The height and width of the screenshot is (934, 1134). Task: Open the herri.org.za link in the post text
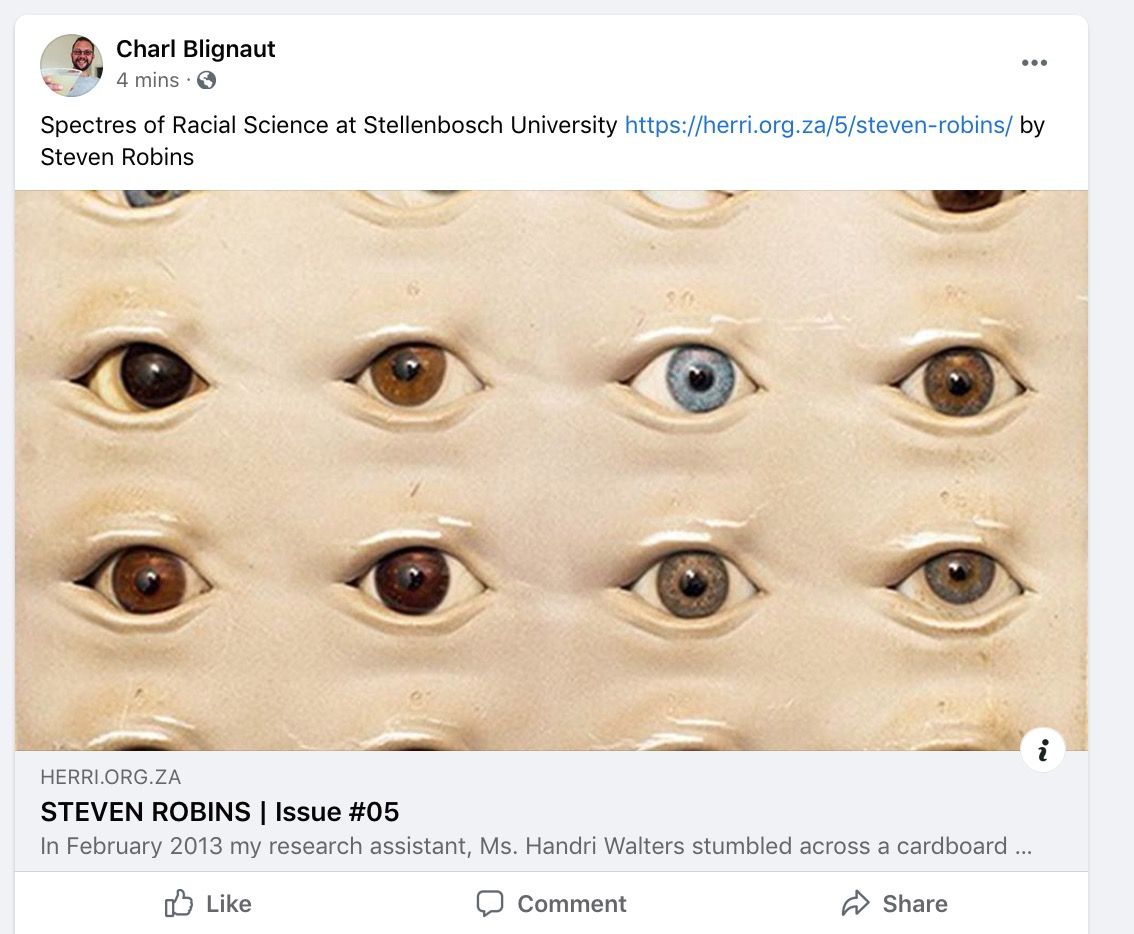818,125
